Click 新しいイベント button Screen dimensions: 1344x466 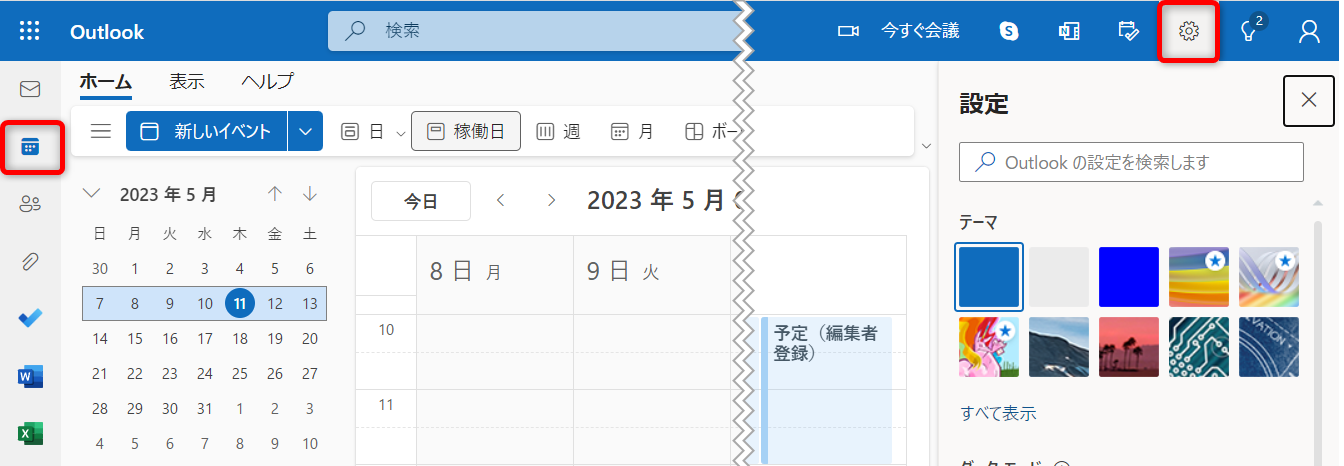pyautogui.click(x=207, y=131)
